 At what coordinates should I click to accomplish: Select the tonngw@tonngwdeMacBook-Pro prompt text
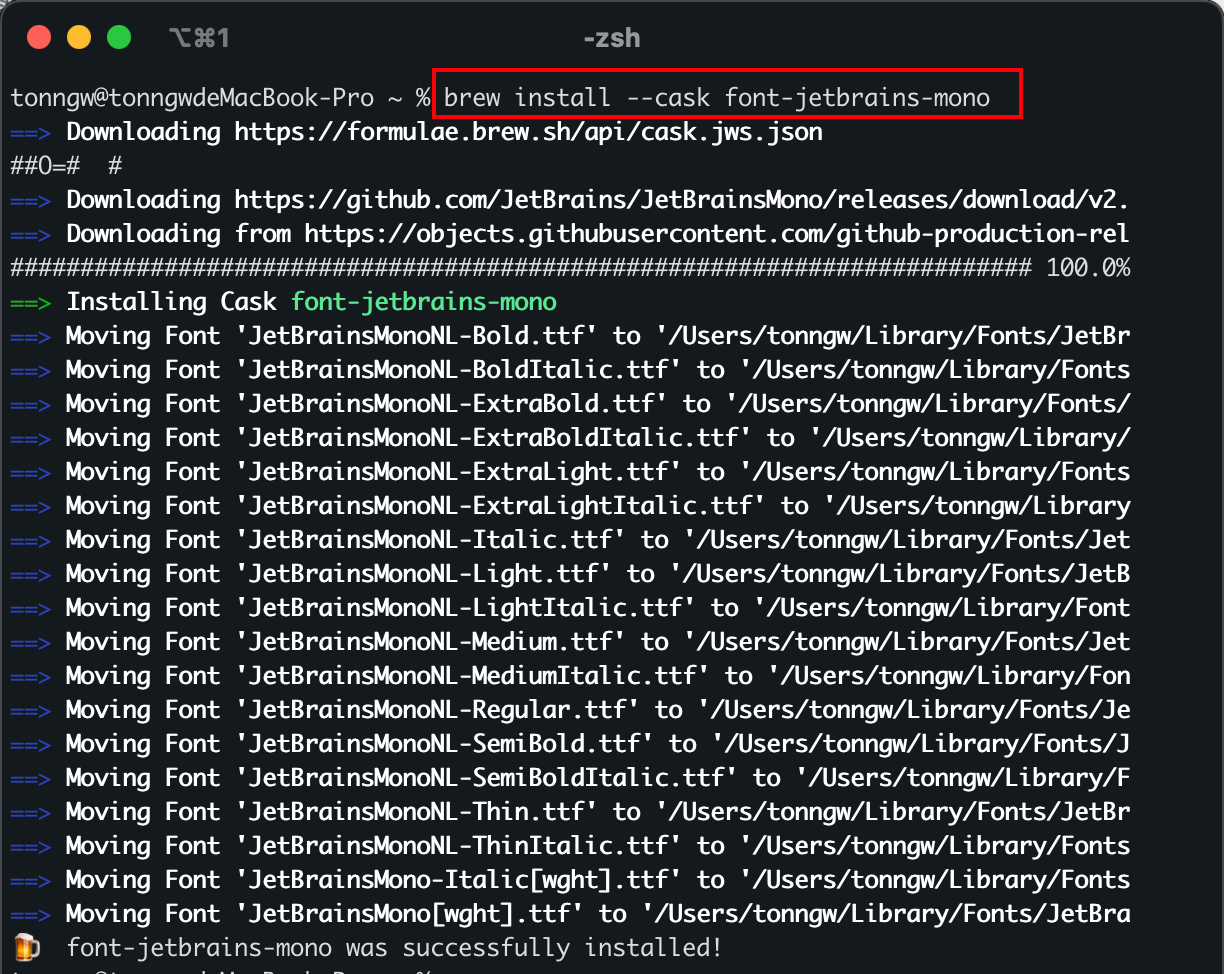(192, 98)
